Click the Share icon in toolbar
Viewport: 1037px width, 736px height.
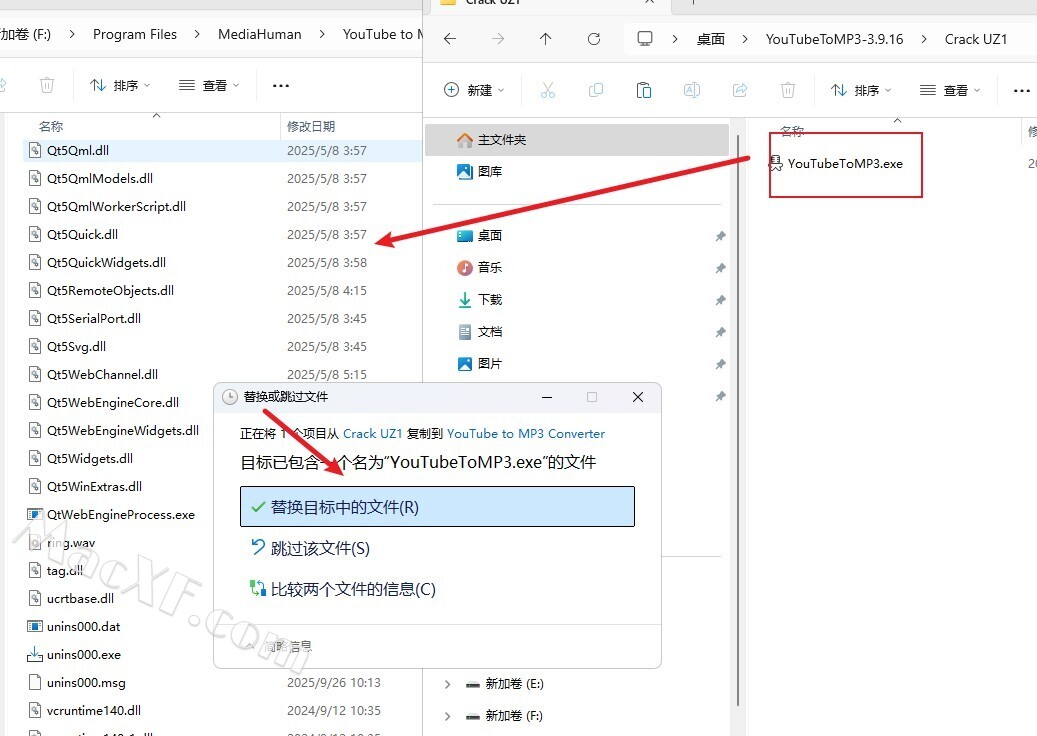[x=740, y=90]
